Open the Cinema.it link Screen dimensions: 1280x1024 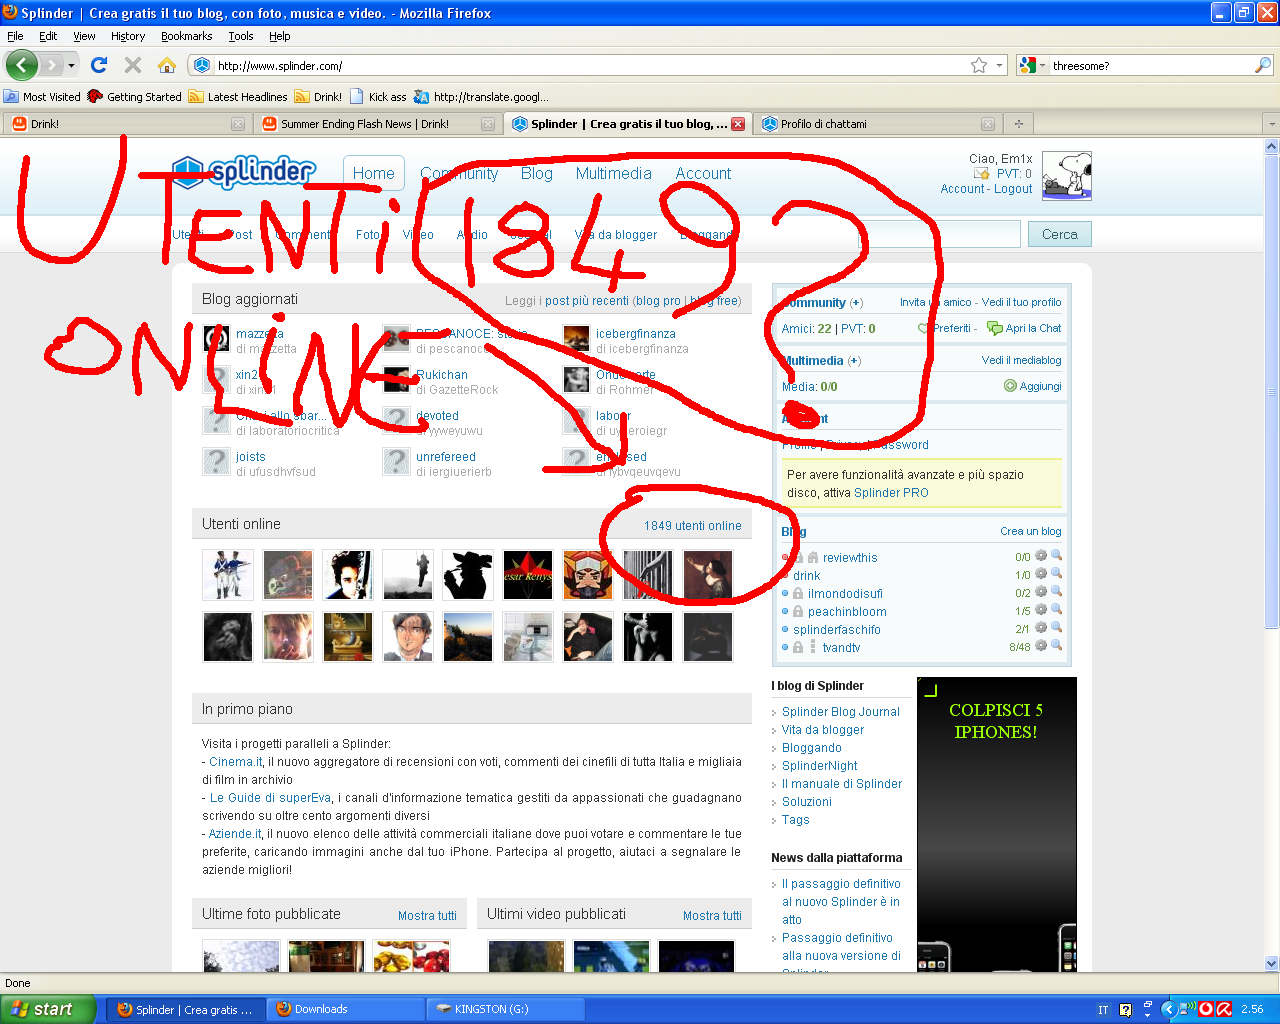coord(236,762)
